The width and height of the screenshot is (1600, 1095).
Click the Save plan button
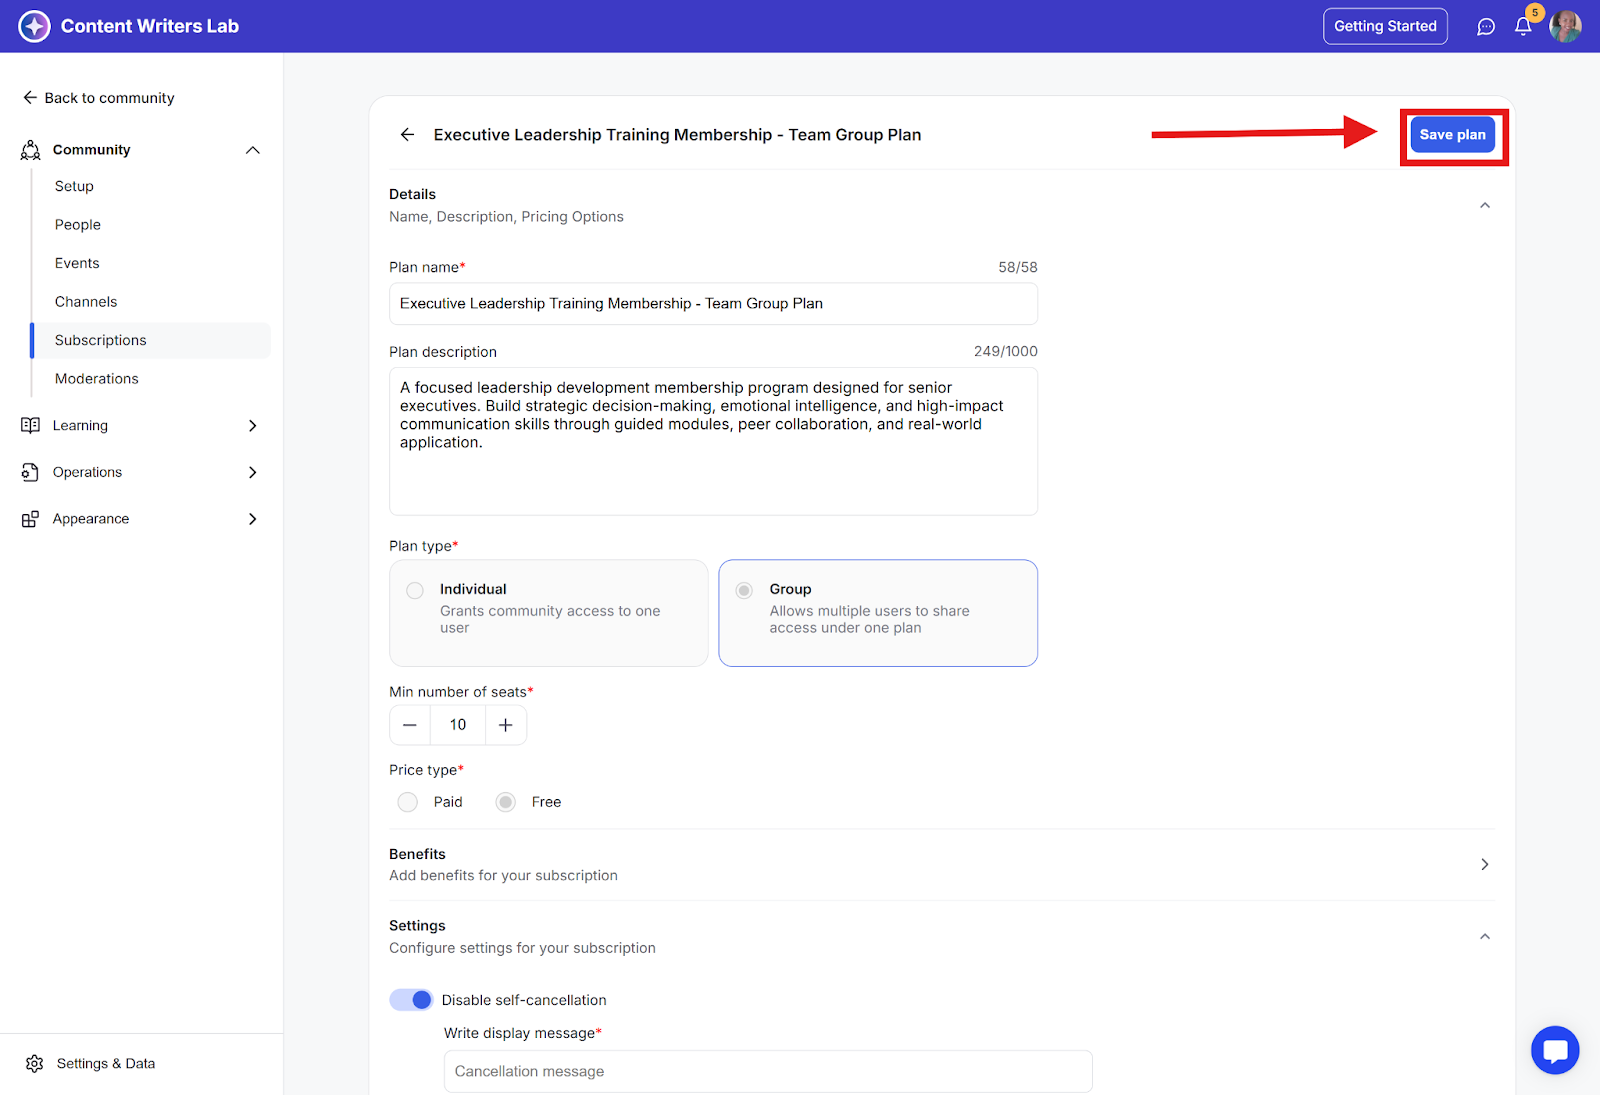pyautogui.click(x=1452, y=135)
